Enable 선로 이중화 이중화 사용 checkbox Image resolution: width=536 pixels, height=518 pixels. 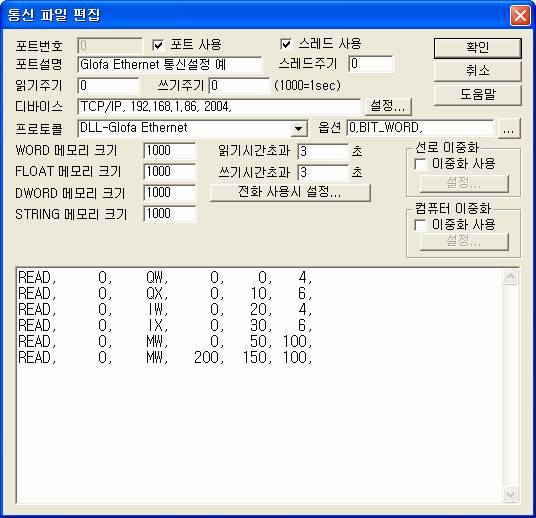420,164
